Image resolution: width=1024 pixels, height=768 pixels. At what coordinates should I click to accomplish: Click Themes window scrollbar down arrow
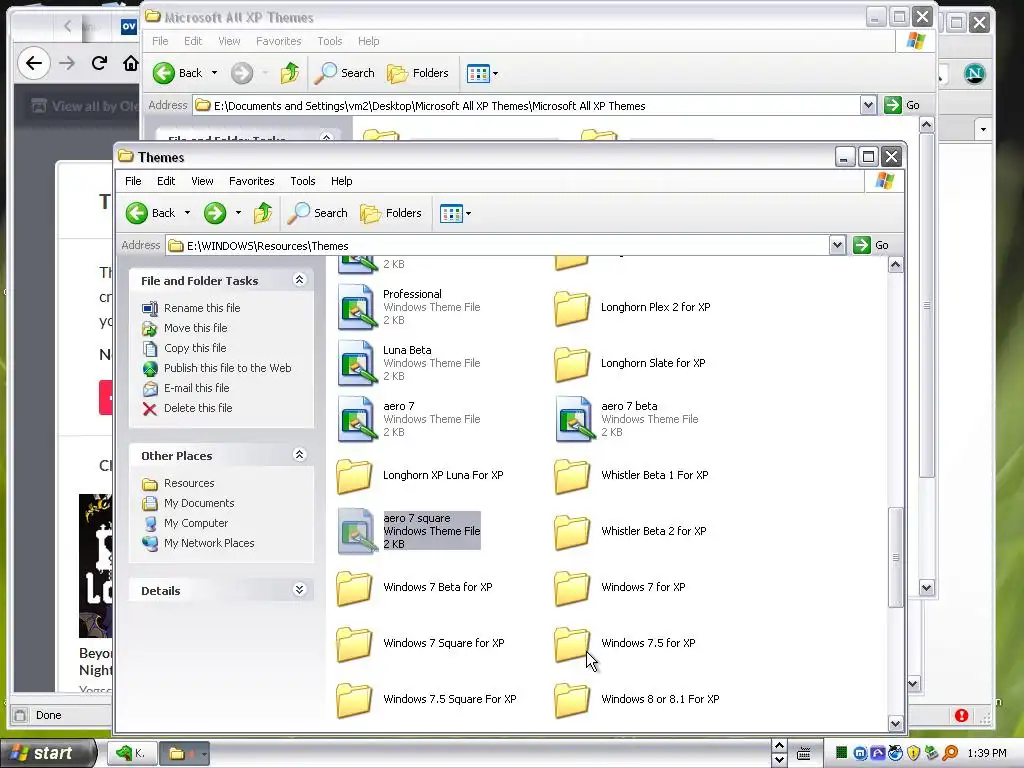pyautogui.click(x=895, y=723)
